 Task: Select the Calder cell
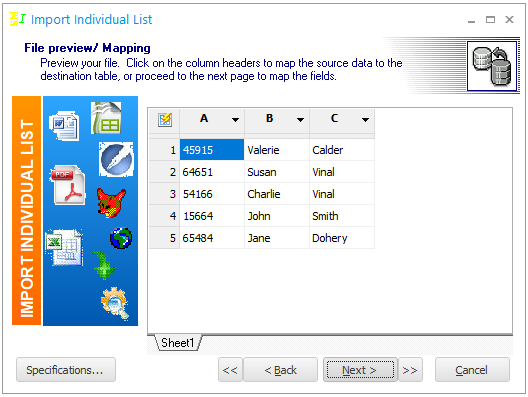(x=342, y=150)
